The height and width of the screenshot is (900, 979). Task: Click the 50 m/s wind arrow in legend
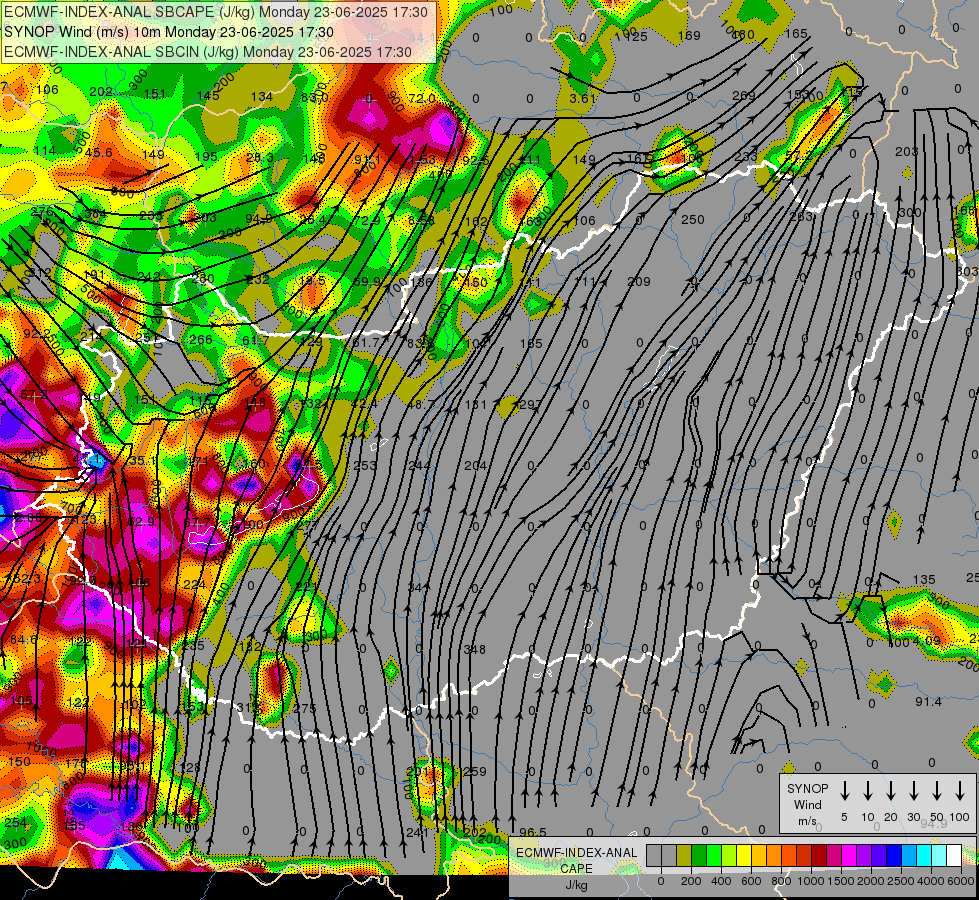click(x=937, y=791)
